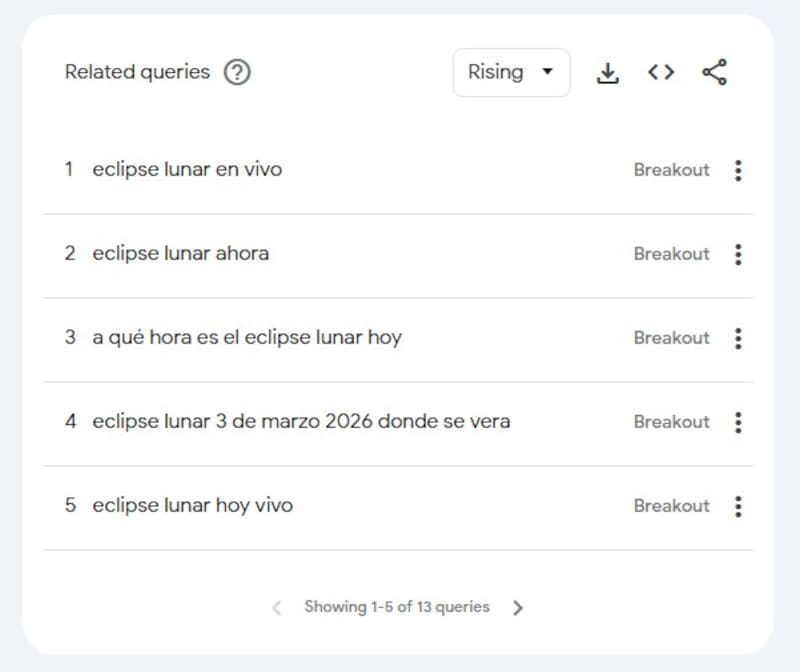Click the Related queries heading
800x672 pixels.
tap(137, 72)
